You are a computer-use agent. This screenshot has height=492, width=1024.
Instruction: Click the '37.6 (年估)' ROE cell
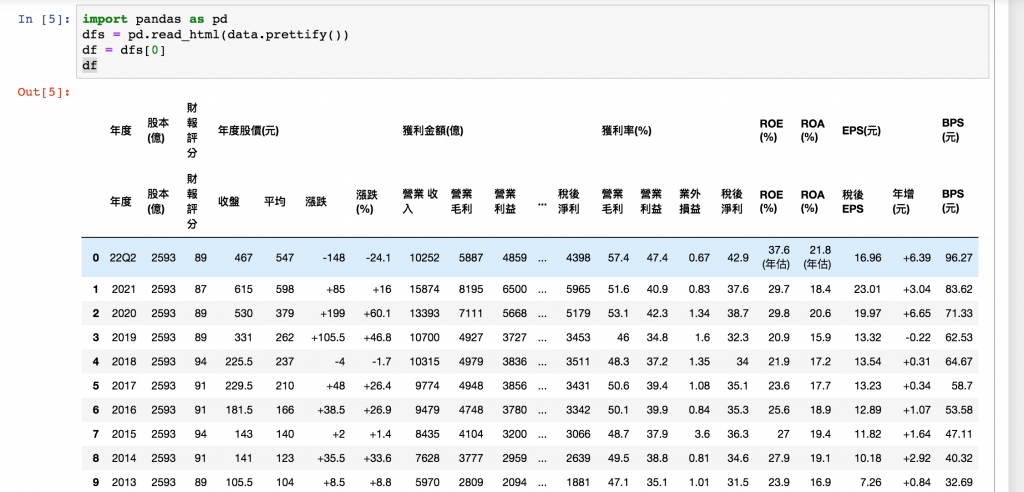tap(776, 258)
